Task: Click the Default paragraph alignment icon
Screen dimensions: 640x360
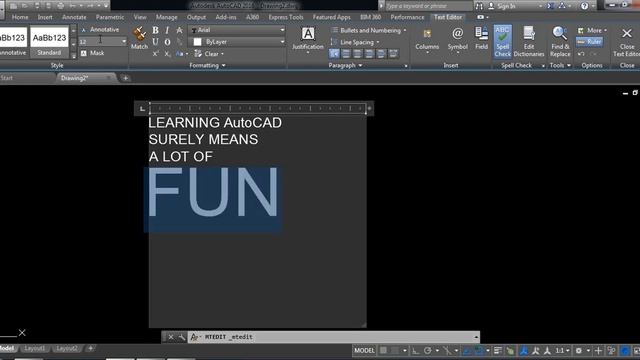Action: 334,53
